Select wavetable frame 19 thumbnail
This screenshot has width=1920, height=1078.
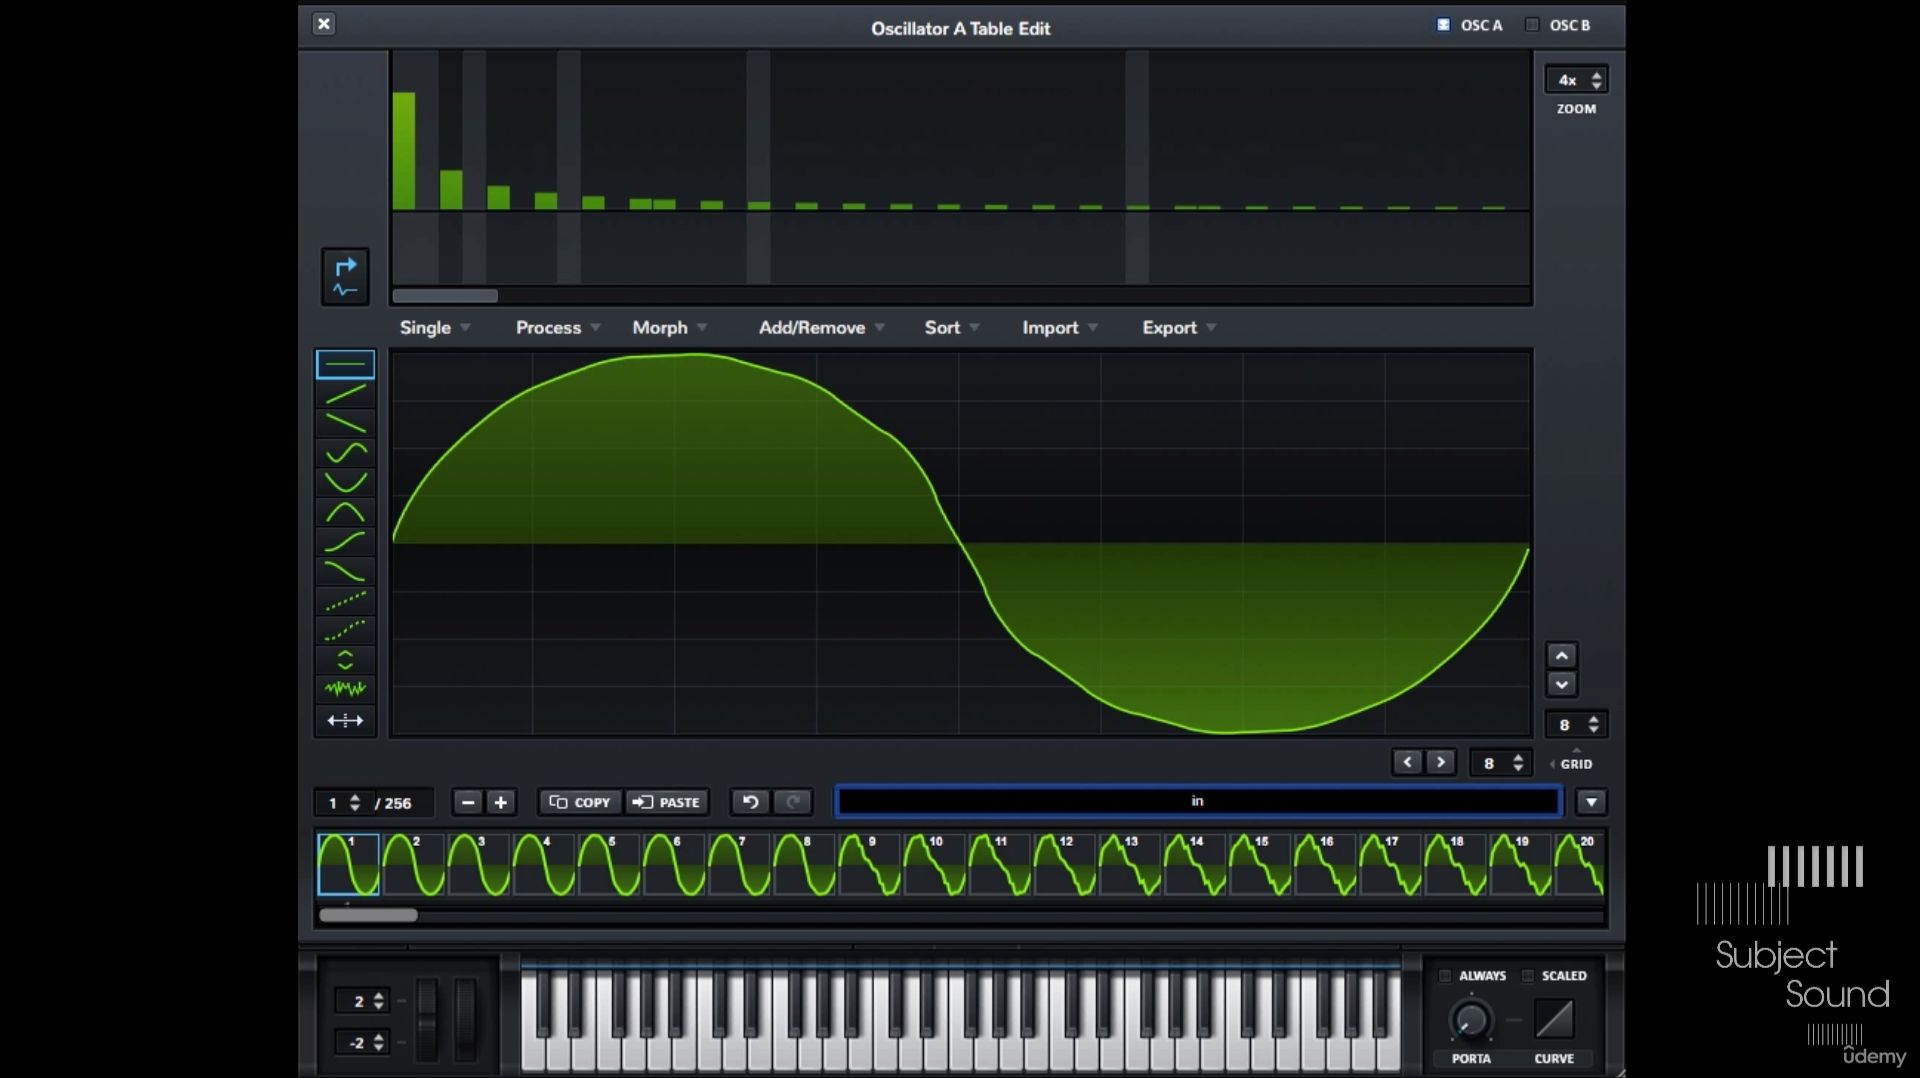click(x=1520, y=865)
